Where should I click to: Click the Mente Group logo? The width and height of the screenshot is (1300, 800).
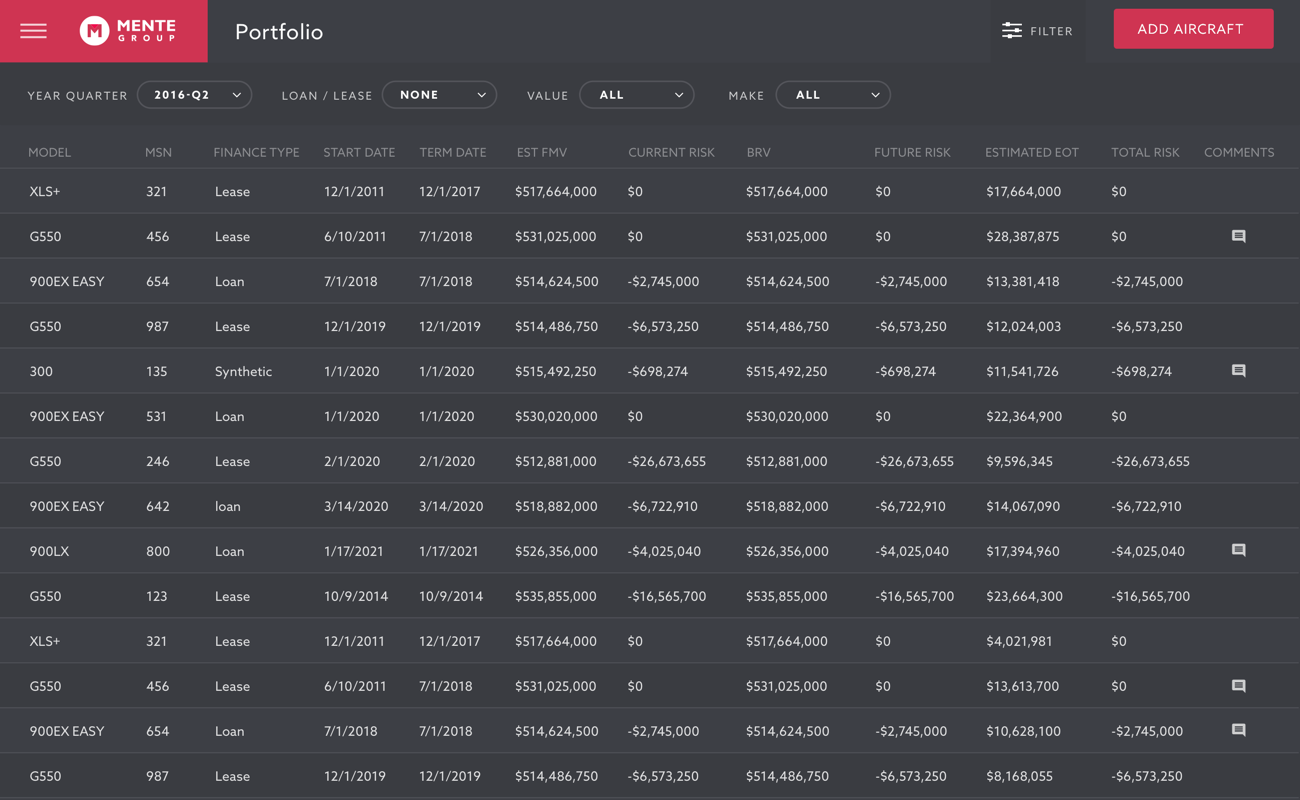point(128,31)
